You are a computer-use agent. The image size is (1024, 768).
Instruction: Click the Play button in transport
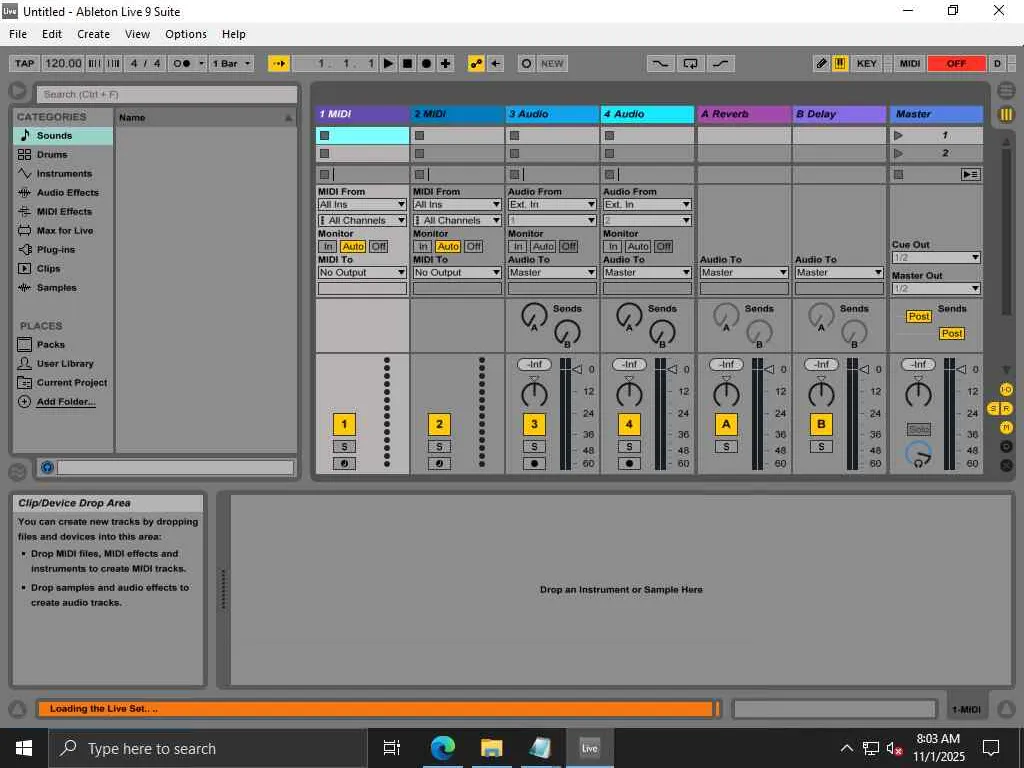click(389, 63)
